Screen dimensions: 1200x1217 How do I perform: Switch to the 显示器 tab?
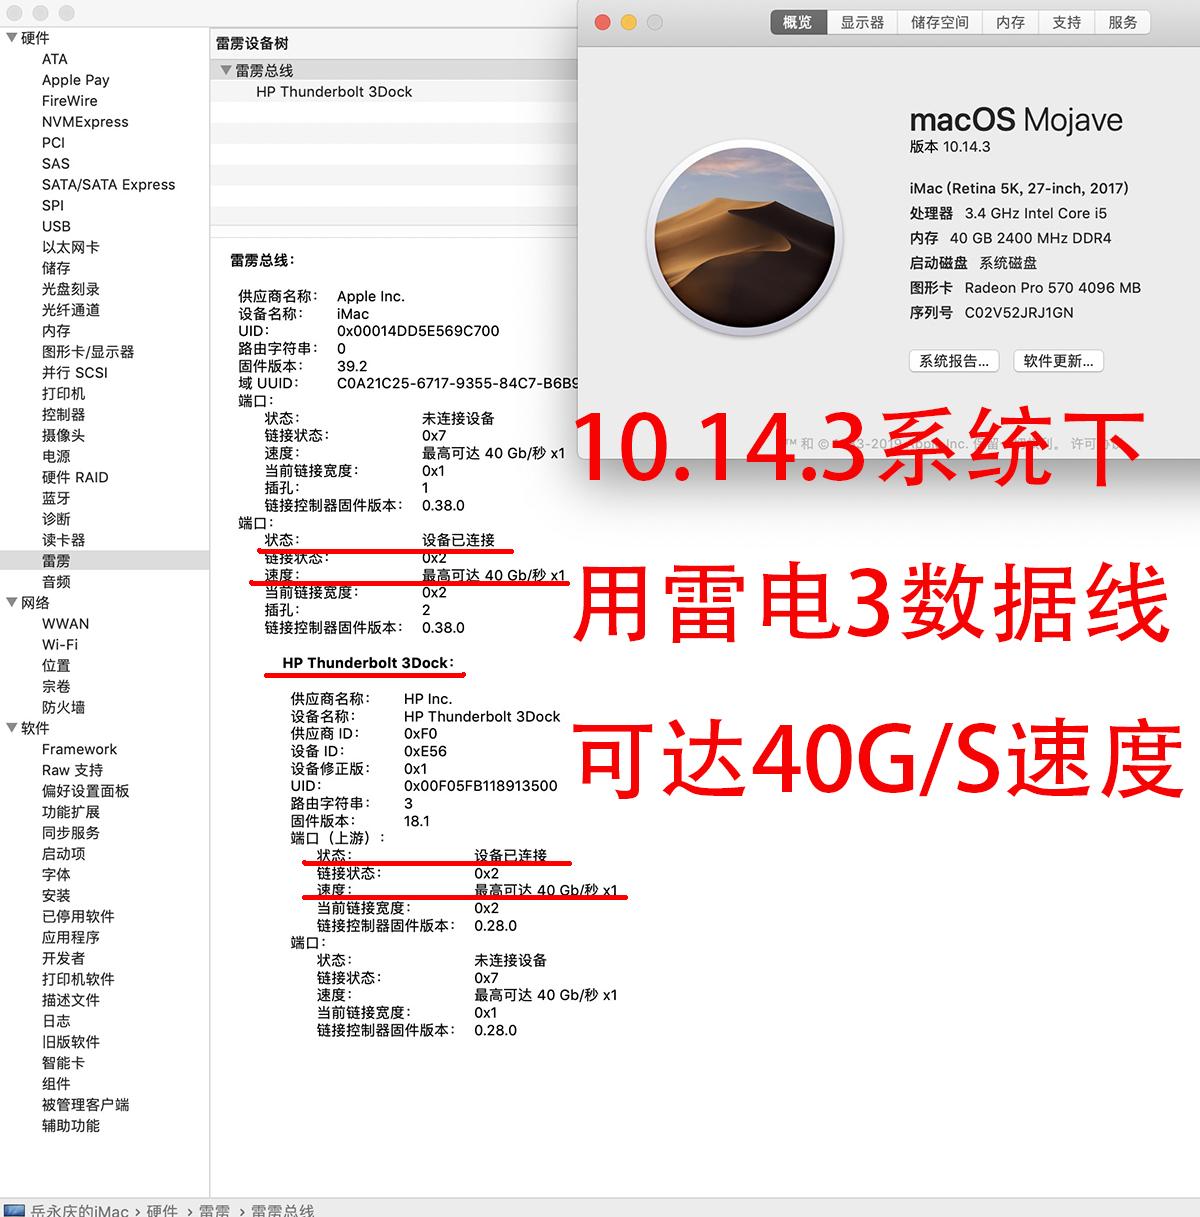tap(862, 22)
